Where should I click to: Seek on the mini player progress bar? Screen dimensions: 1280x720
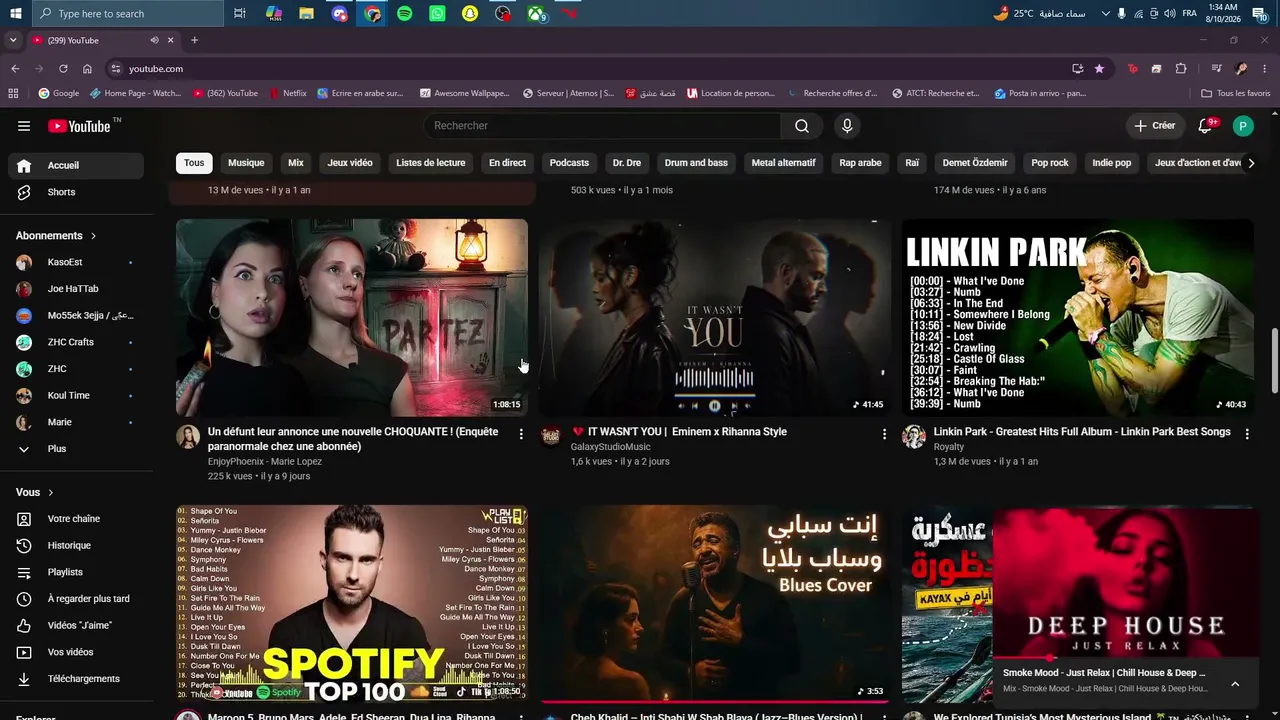(1125, 657)
